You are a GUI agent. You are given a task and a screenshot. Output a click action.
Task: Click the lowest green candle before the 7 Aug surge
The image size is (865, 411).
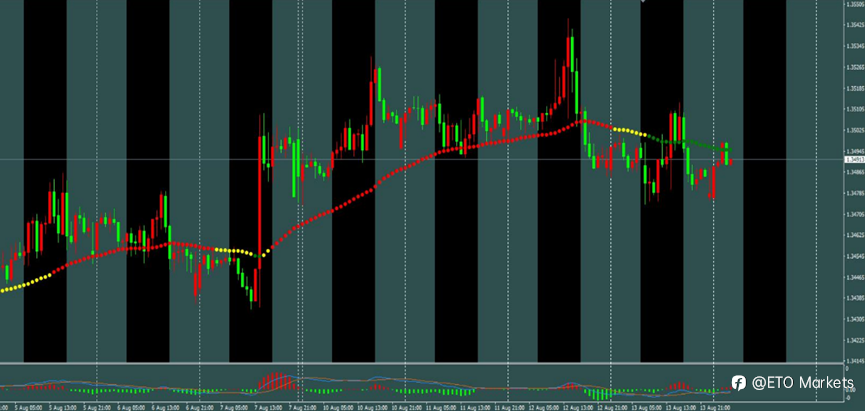click(x=251, y=297)
